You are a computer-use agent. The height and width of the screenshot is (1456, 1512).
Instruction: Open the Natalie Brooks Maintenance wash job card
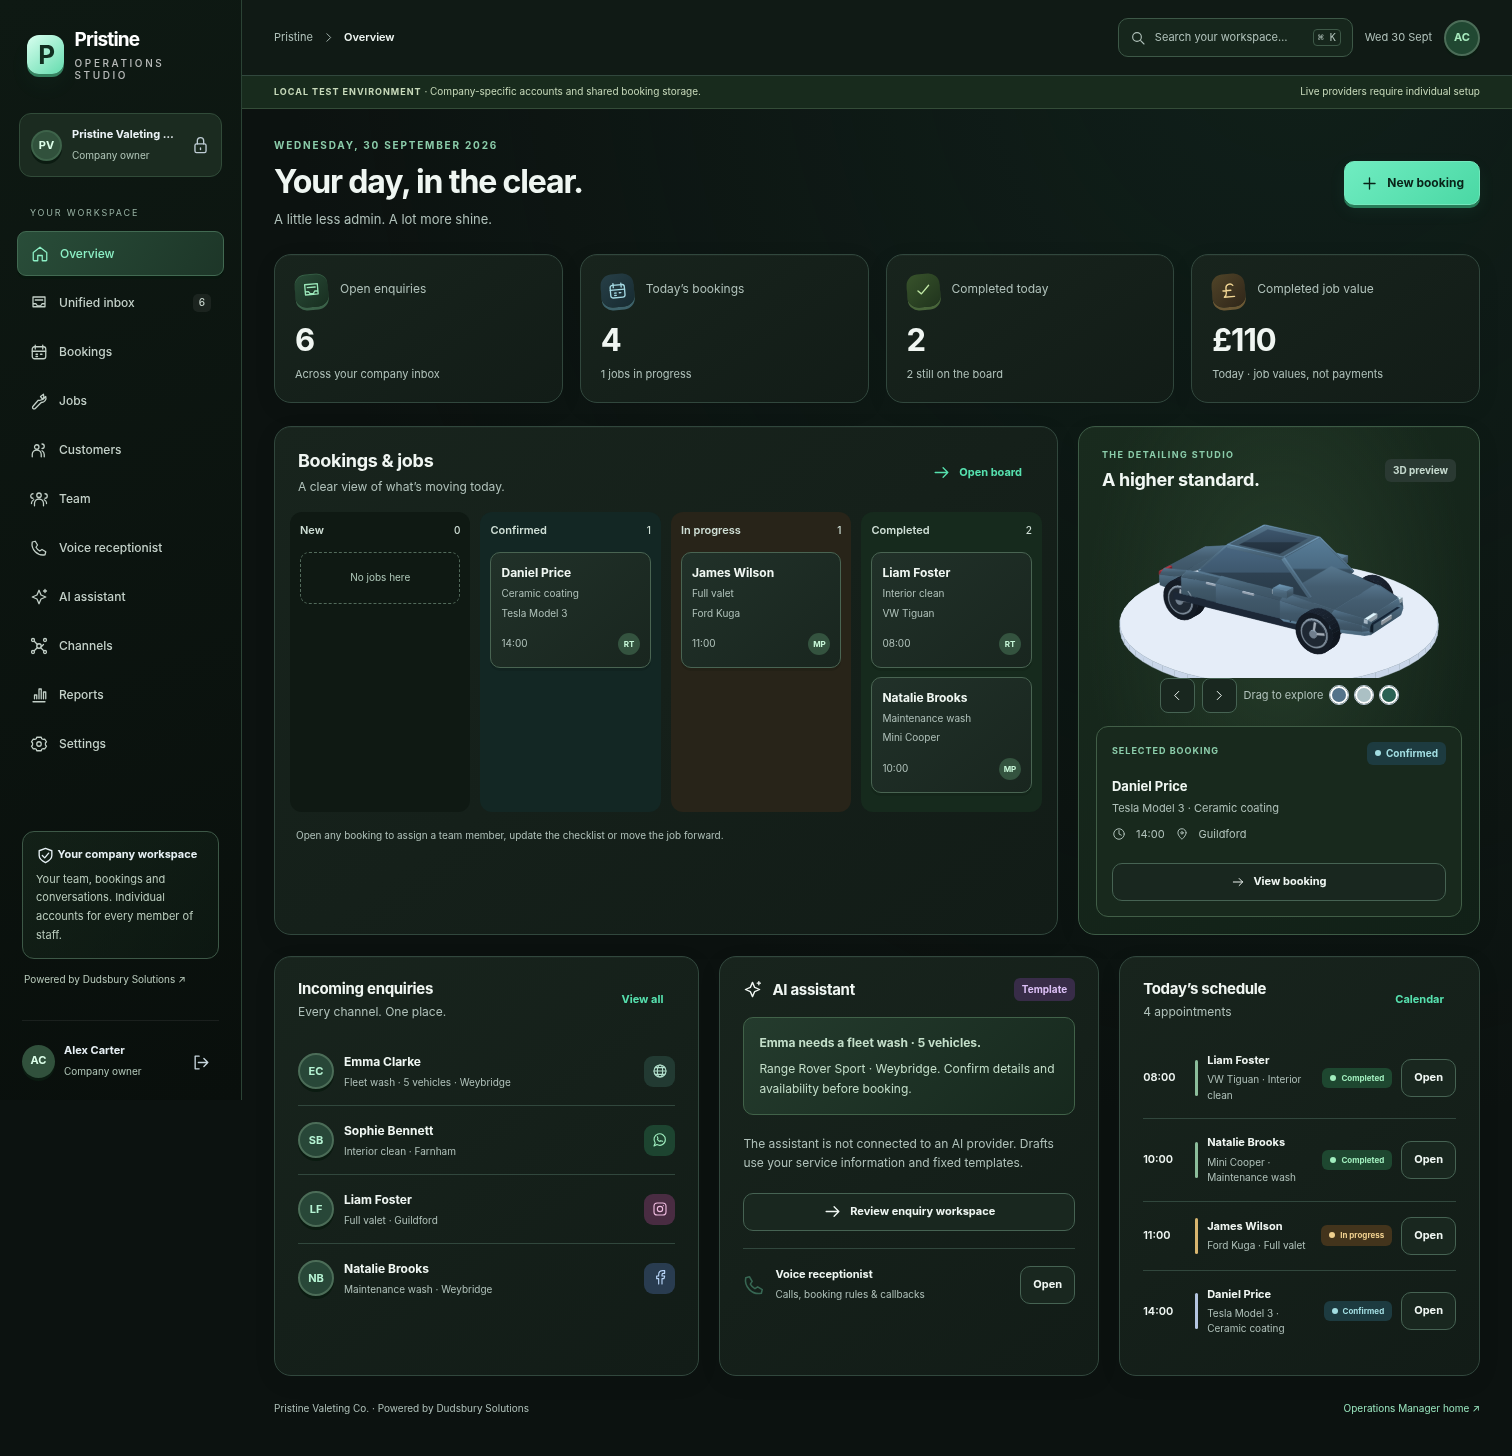951,735
